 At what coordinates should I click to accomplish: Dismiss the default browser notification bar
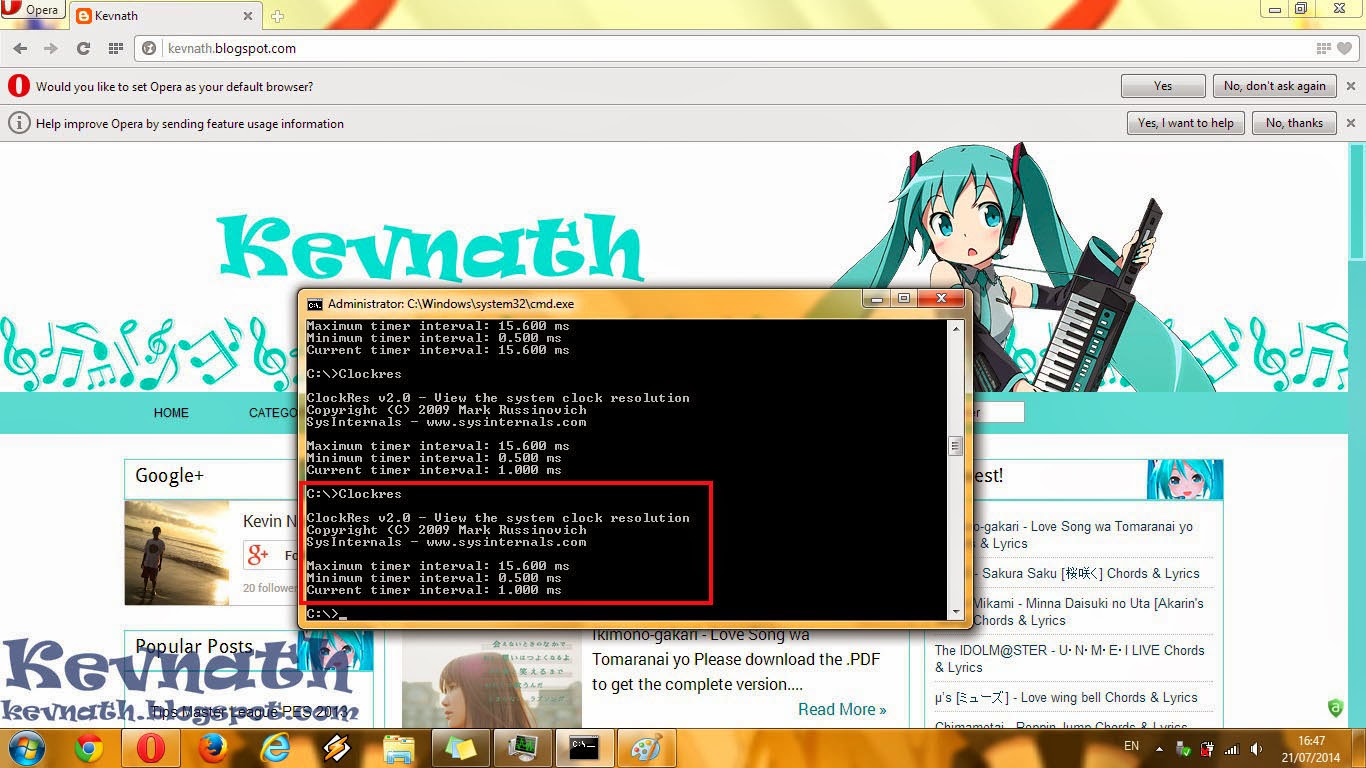[x=1352, y=86]
